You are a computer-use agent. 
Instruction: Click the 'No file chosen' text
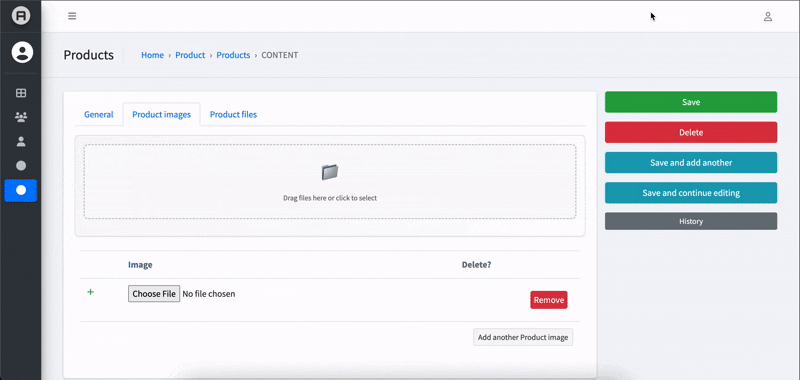pos(209,294)
